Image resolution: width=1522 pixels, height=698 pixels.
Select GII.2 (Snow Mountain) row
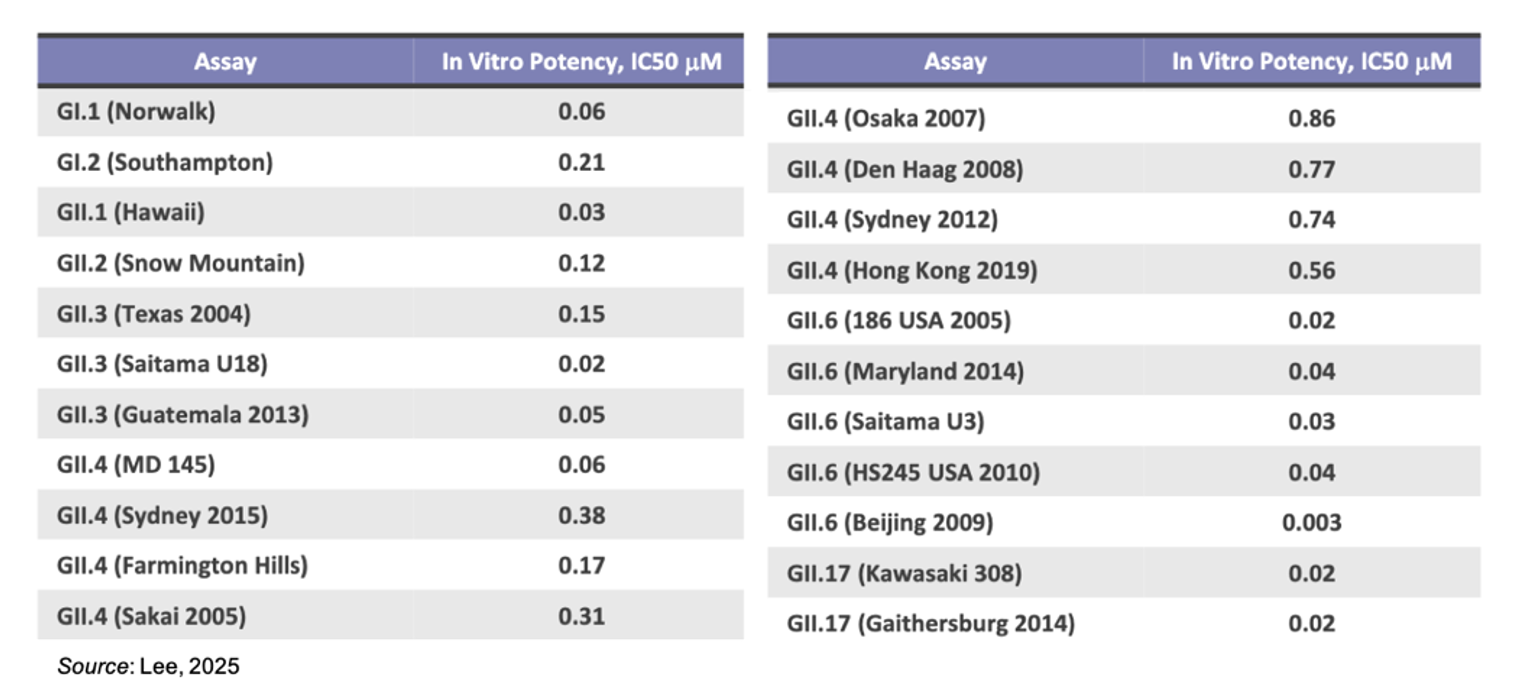(181, 263)
